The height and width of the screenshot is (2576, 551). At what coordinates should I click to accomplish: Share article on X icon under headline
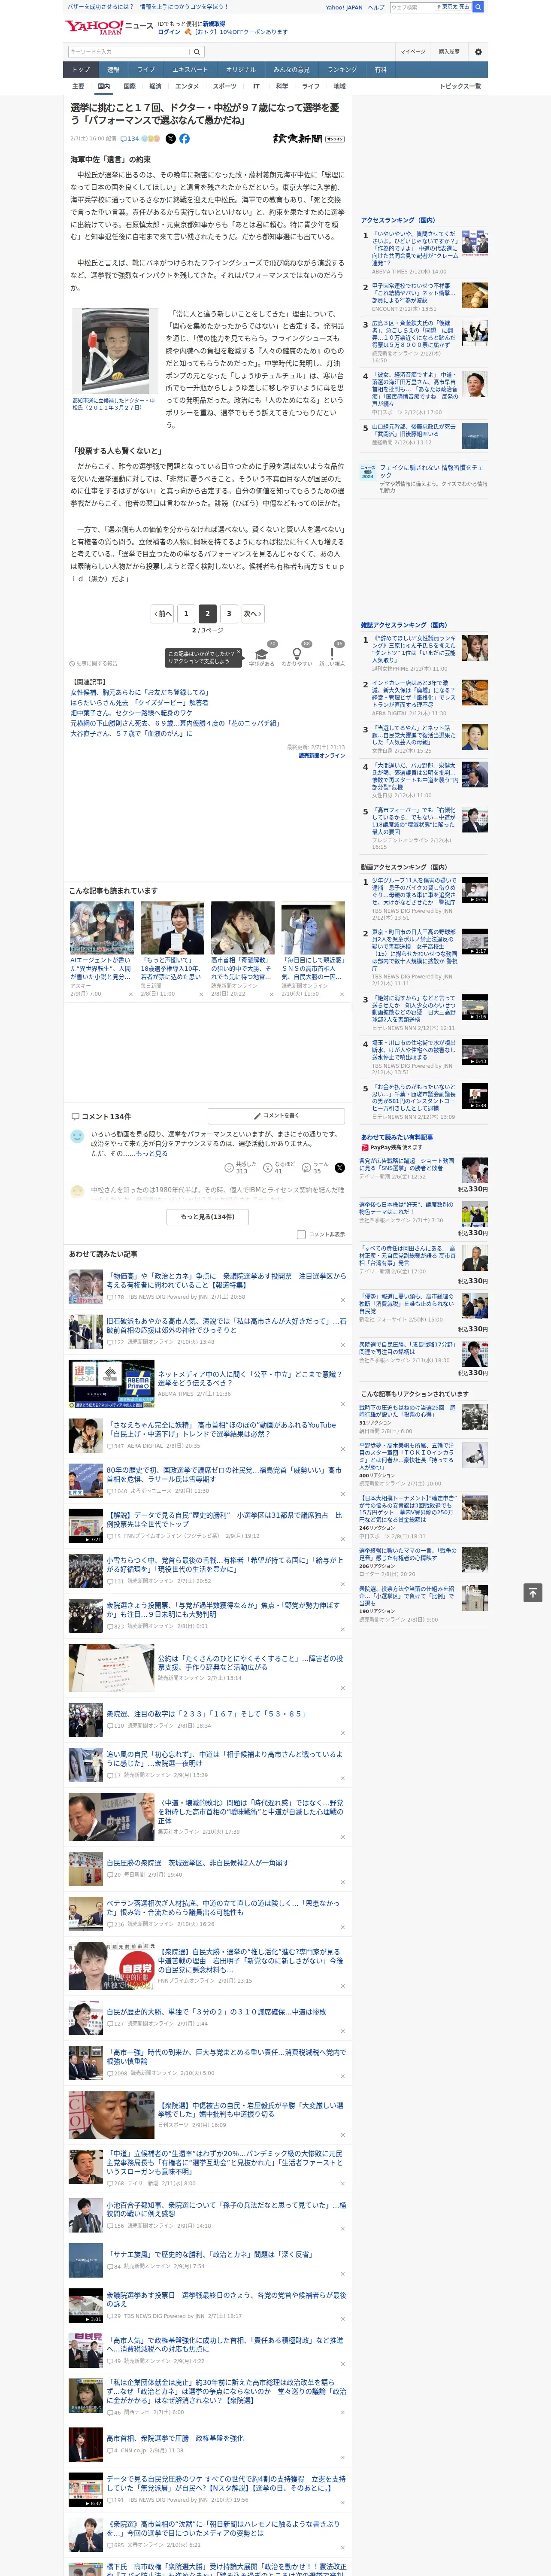tap(170, 139)
